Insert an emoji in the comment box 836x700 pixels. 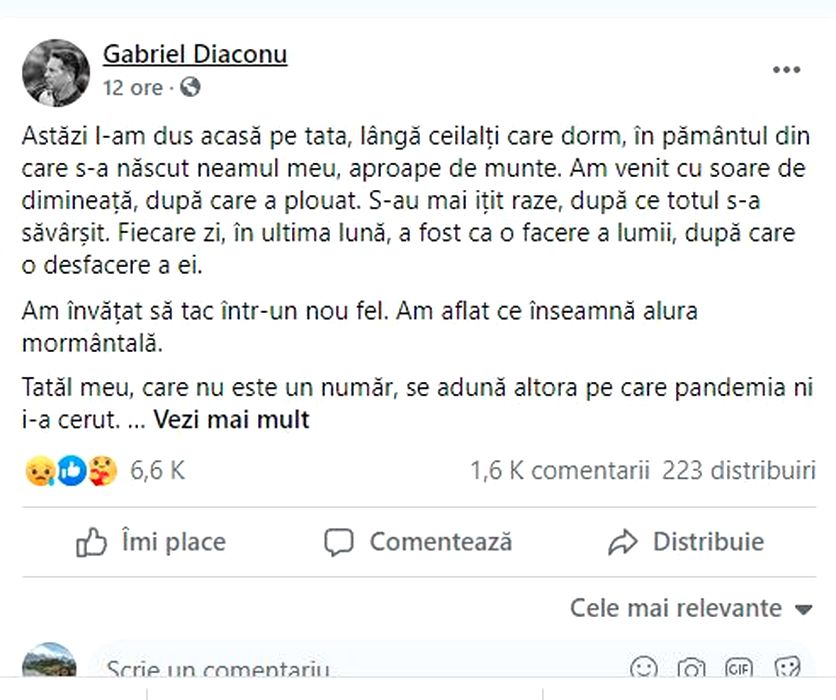(x=645, y=668)
